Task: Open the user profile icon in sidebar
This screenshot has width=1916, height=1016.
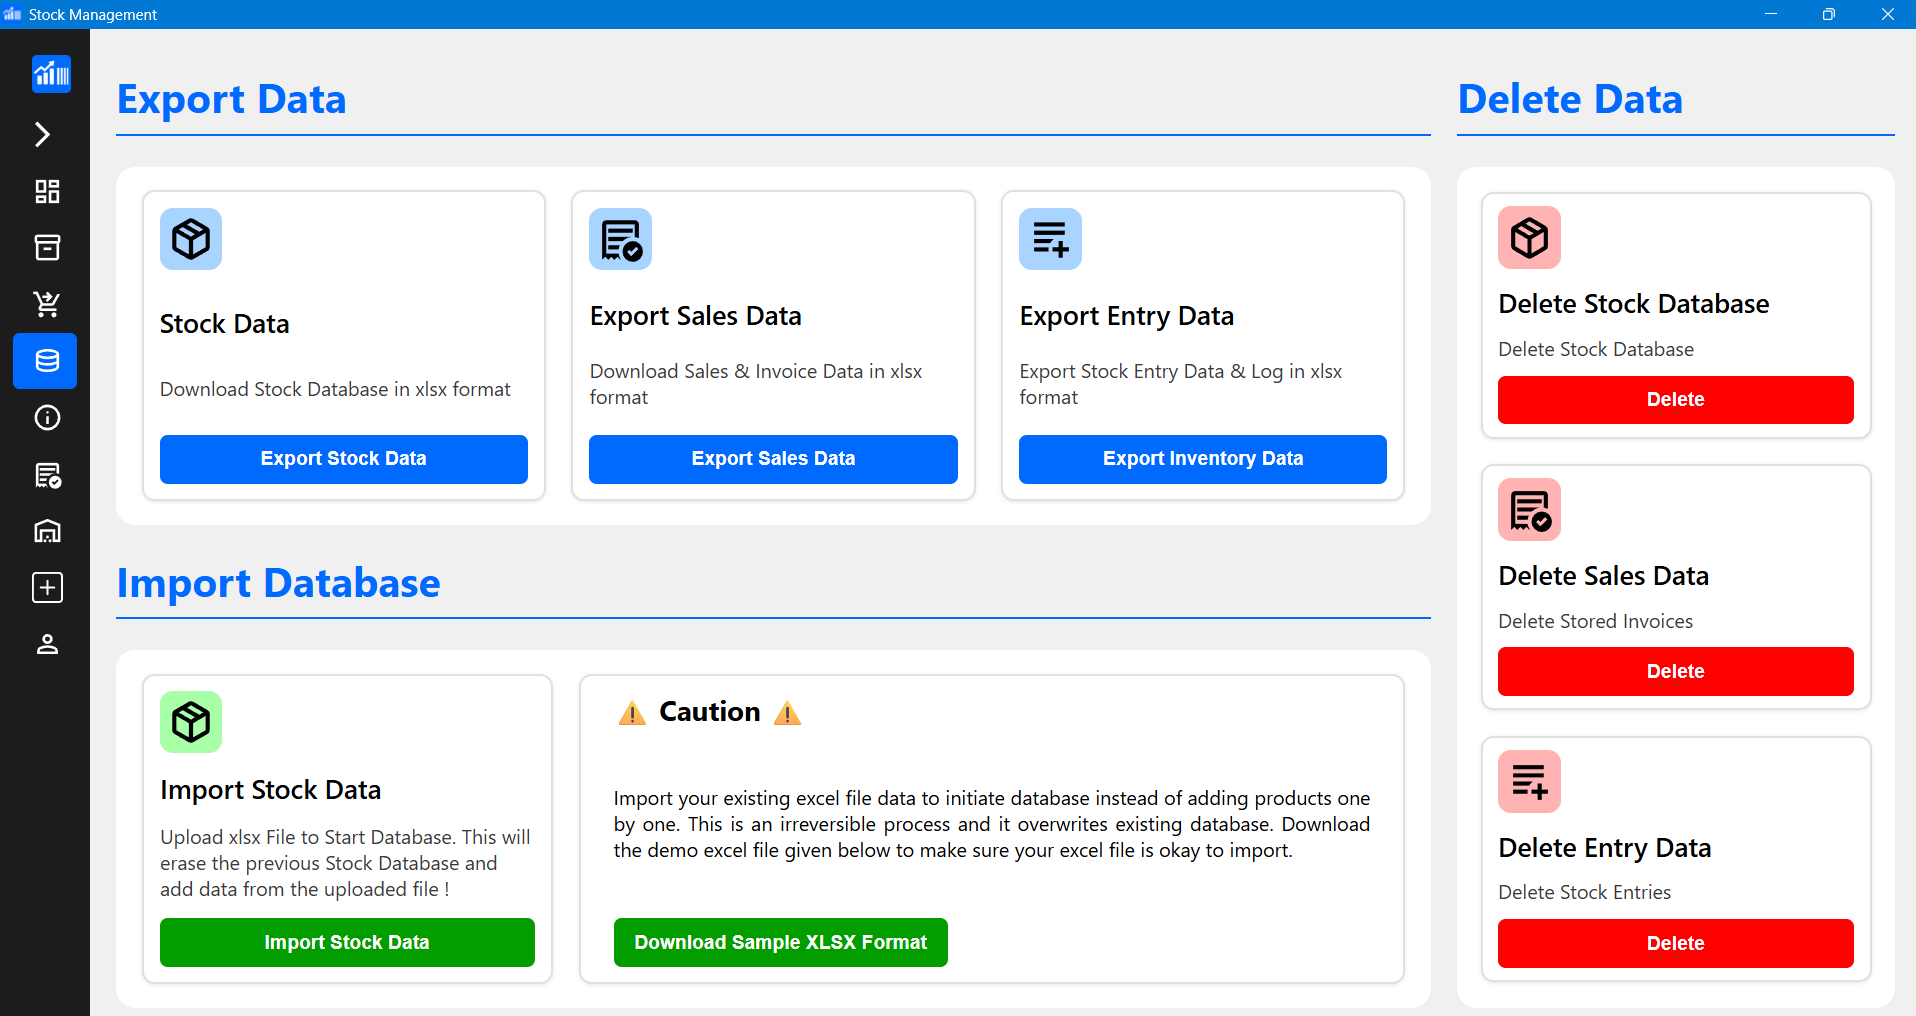Action: pyautogui.click(x=47, y=645)
